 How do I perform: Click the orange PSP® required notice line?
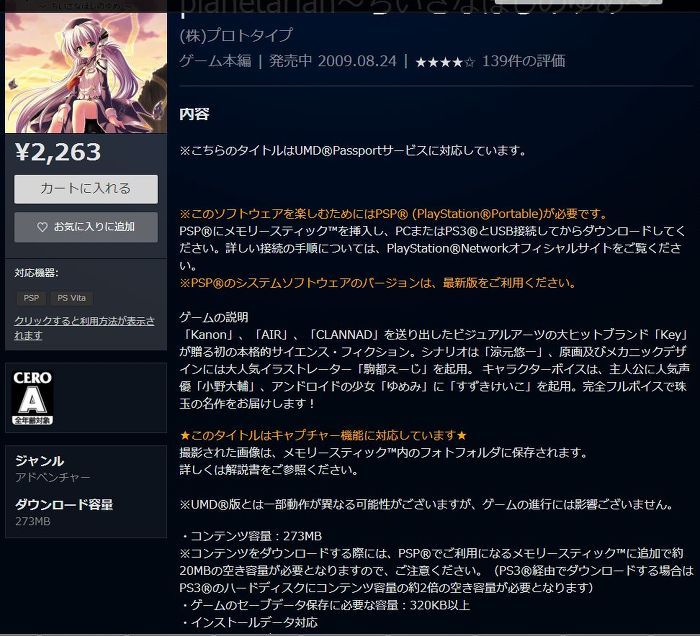tap(393, 214)
